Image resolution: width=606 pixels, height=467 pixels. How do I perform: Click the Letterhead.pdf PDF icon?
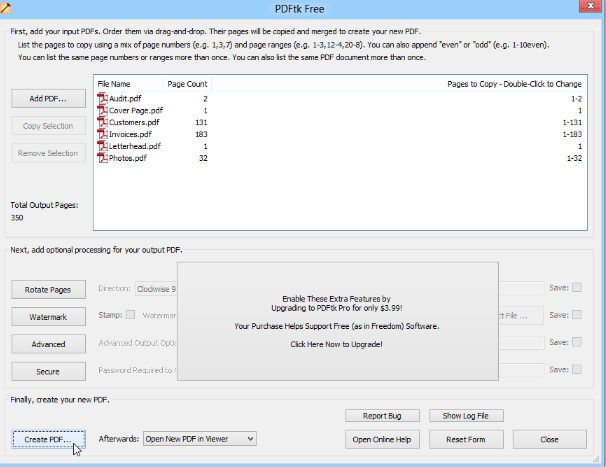[x=102, y=146]
